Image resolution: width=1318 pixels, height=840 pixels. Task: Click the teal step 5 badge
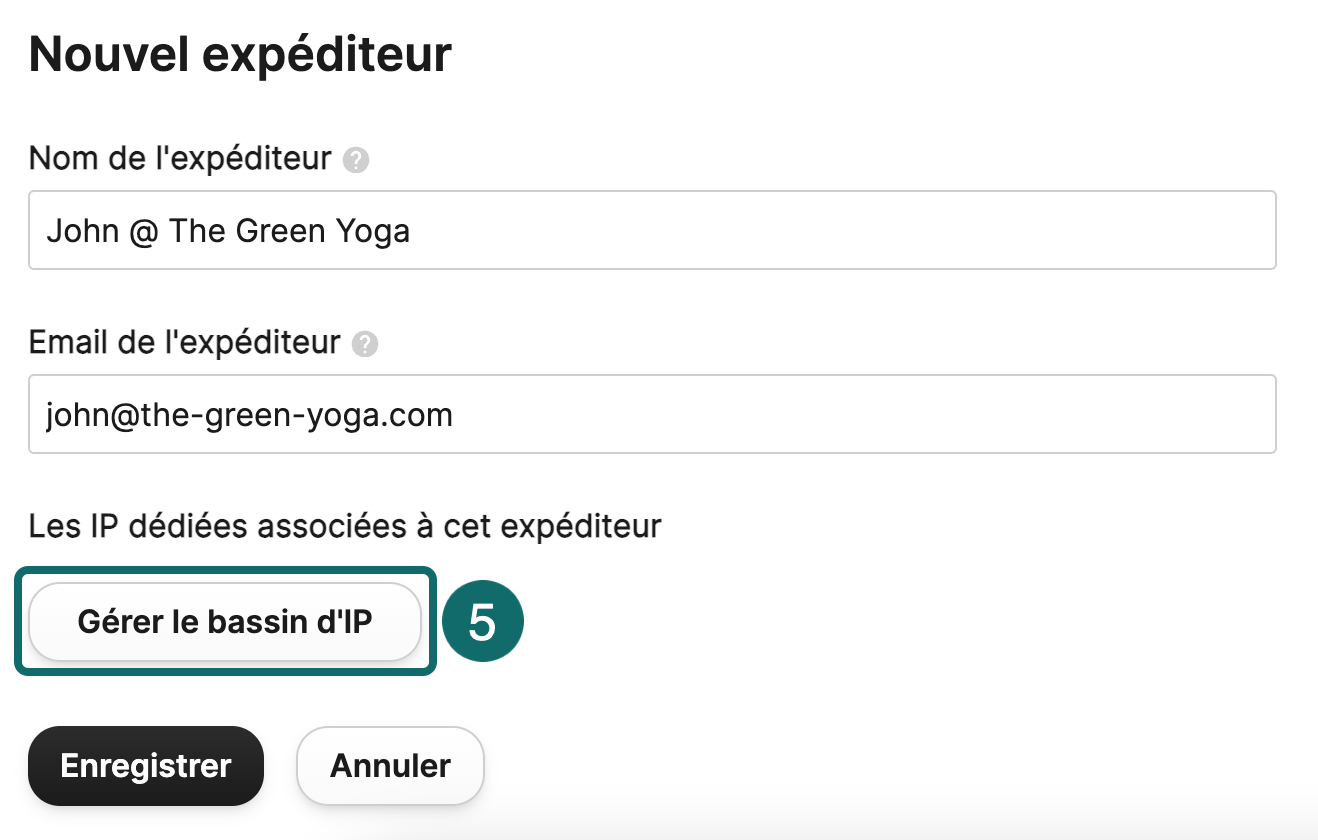pyautogui.click(x=482, y=622)
